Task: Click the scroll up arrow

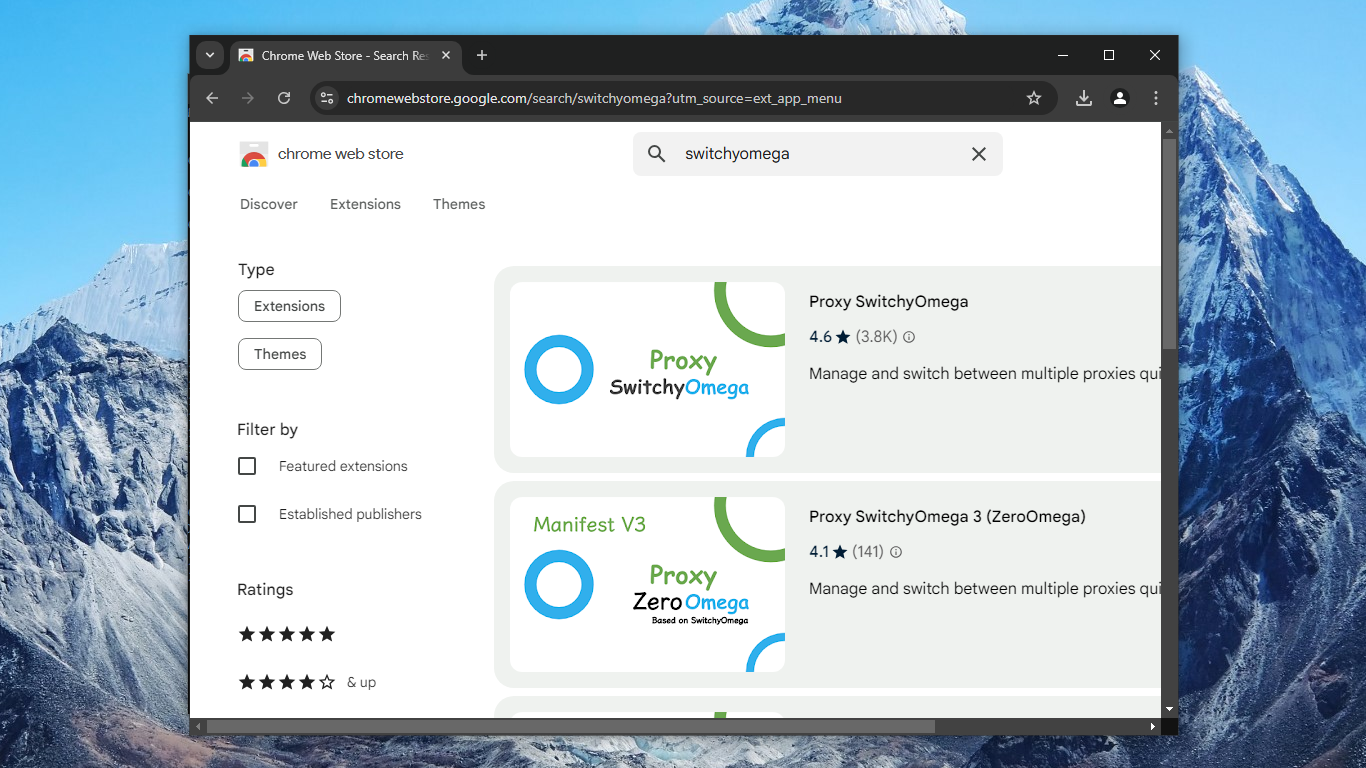Action: pyautogui.click(x=1169, y=129)
